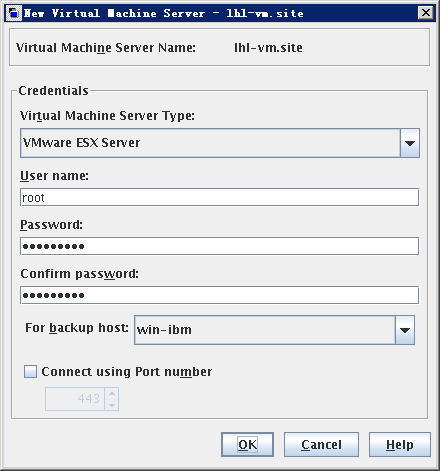Click the Connect using Port number label
This screenshot has width=440, height=471.
tap(127, 372)
